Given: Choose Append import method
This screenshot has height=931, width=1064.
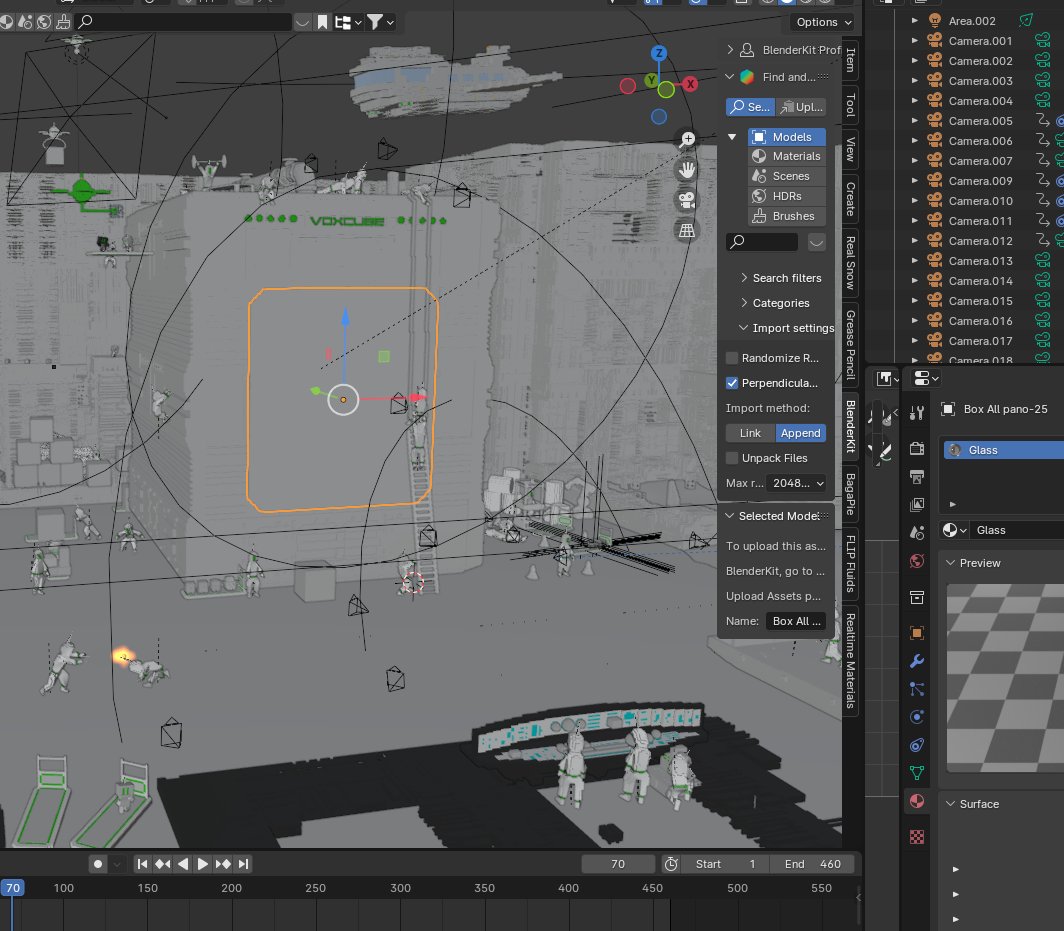Looking at the screenshot, I should tap(801, 433).
